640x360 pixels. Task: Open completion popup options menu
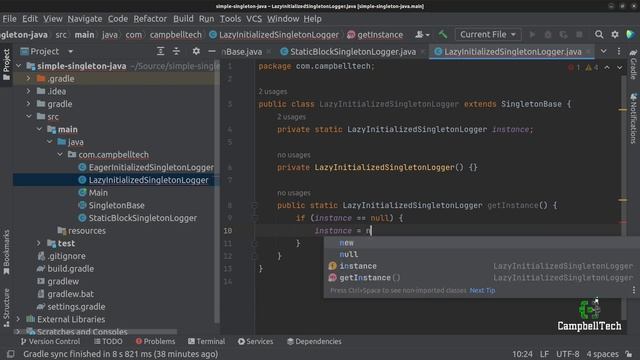(x=633, y=290)
